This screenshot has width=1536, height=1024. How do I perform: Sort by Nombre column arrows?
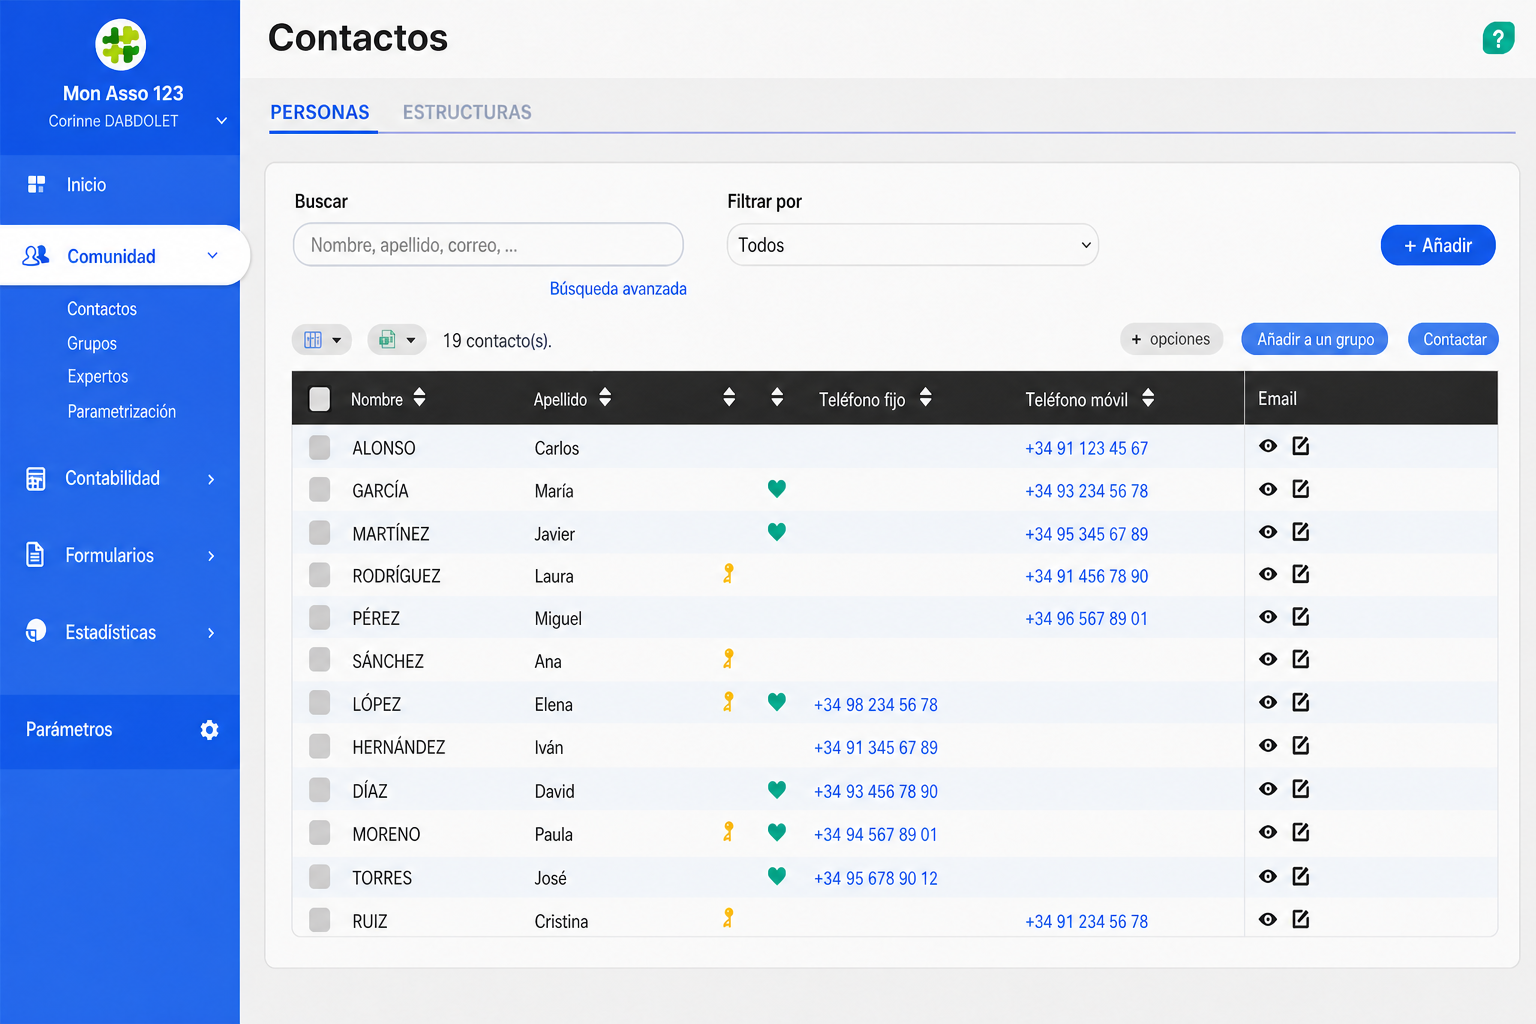(419, 398)
